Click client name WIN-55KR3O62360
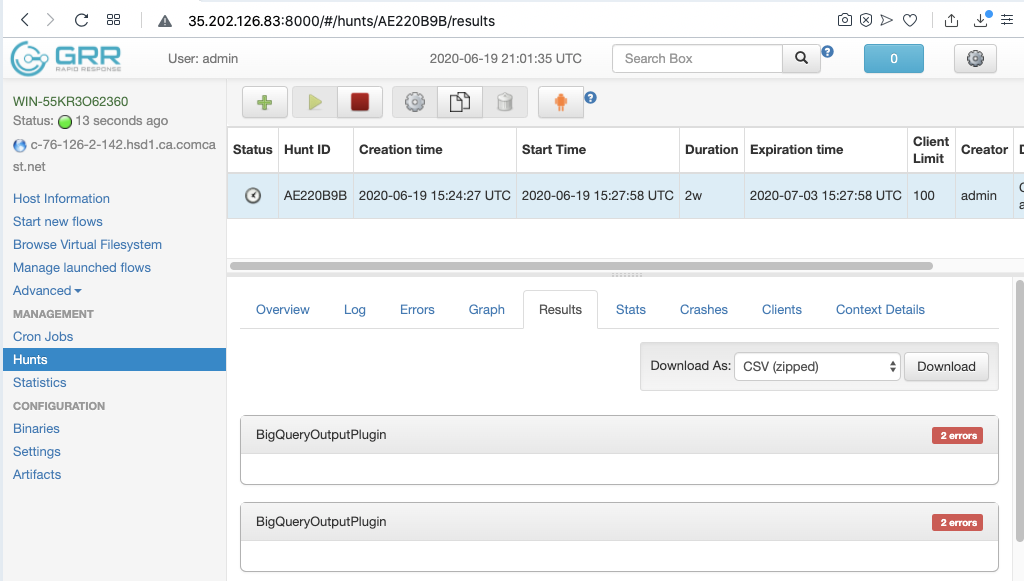 [x=71, y=101]
